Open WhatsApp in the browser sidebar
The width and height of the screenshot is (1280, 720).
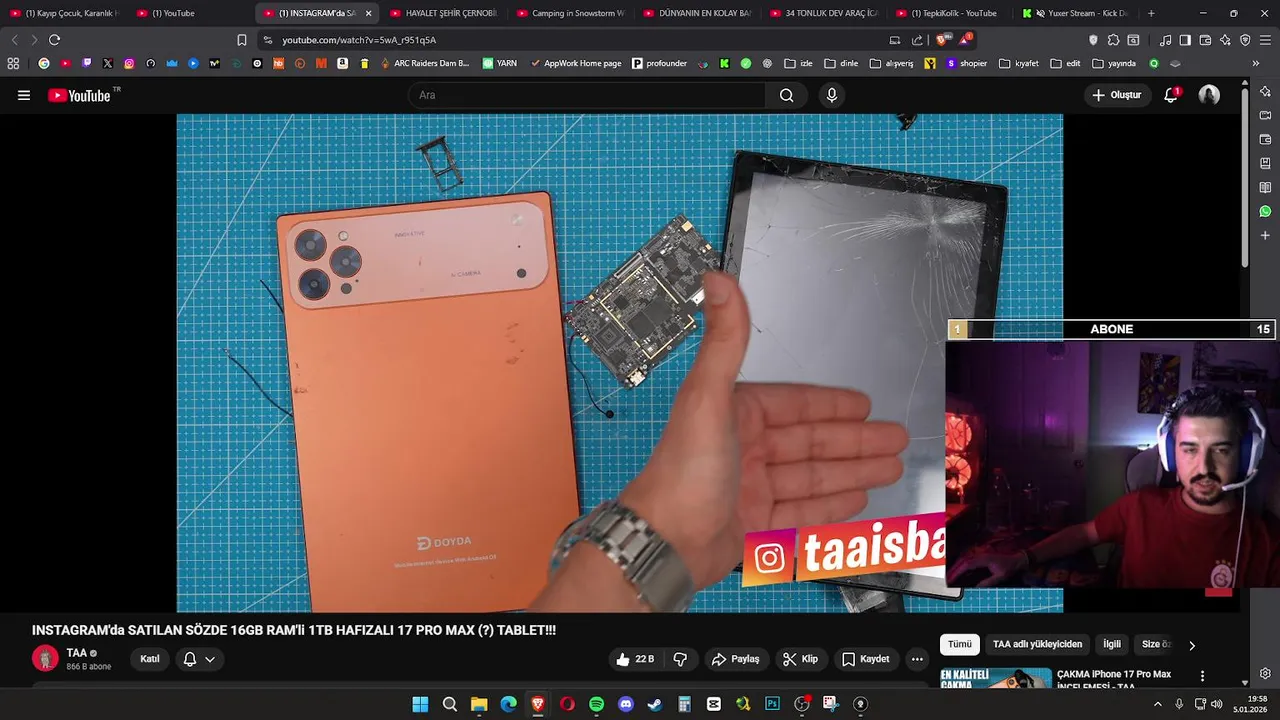1265,211
